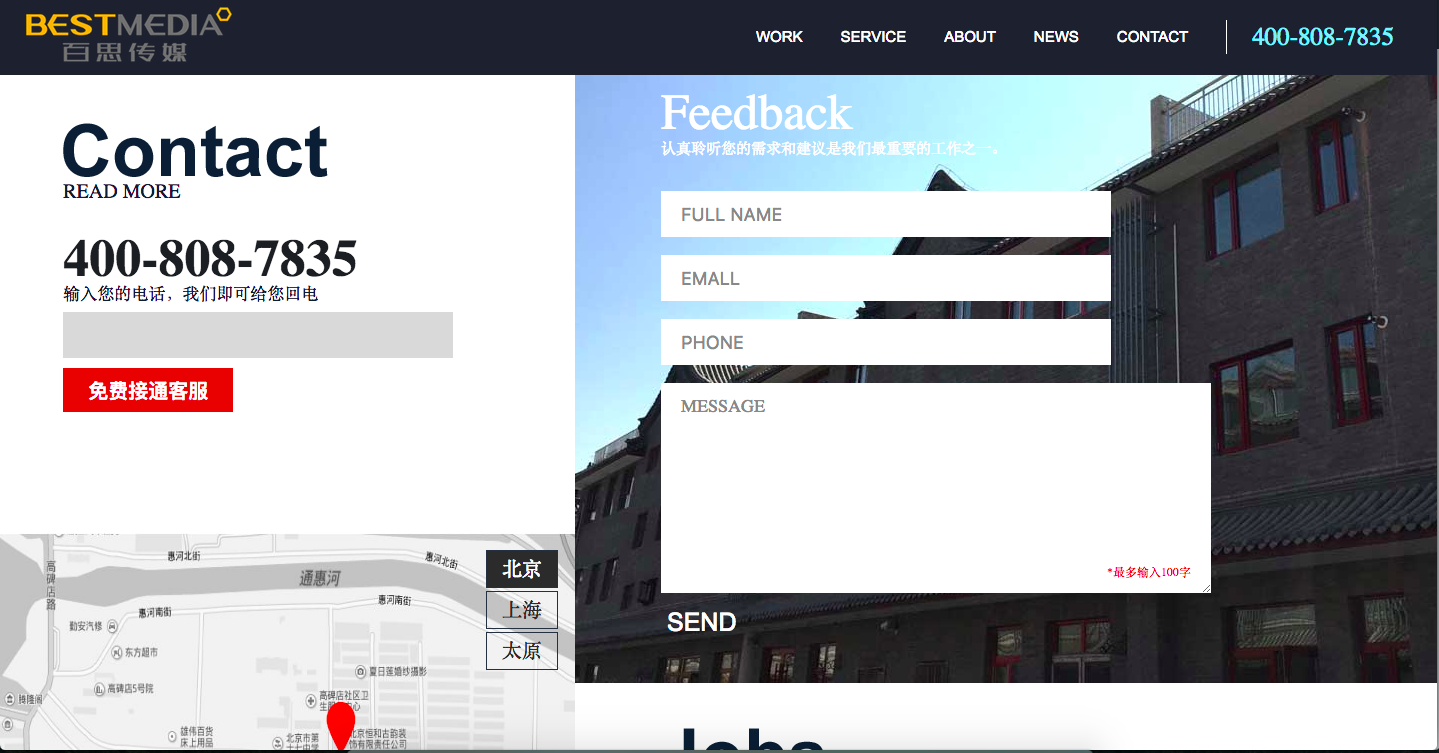
Task: Click the 雄伟百货 shop marker on map
Action: (173, 737)
